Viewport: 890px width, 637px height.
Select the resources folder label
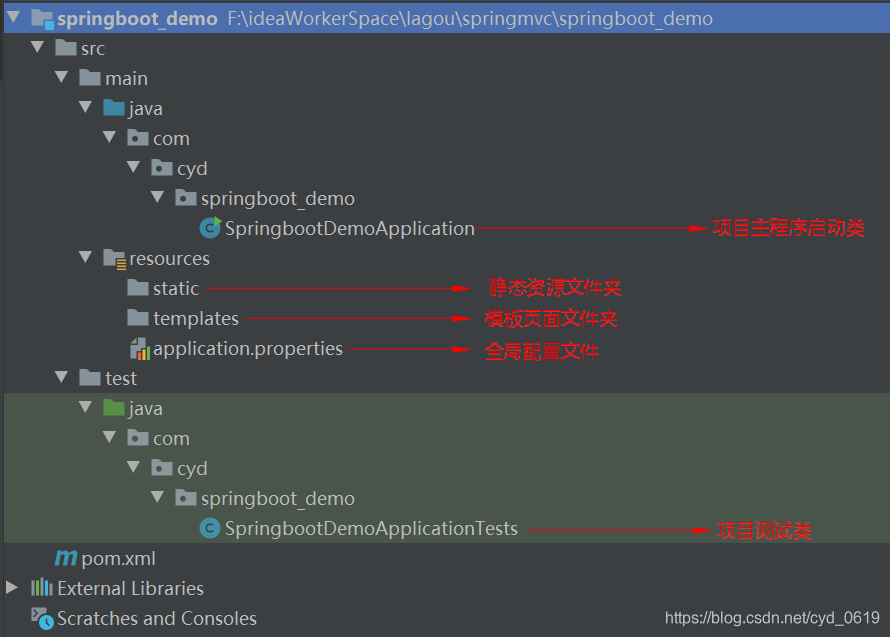click(170, 259)
